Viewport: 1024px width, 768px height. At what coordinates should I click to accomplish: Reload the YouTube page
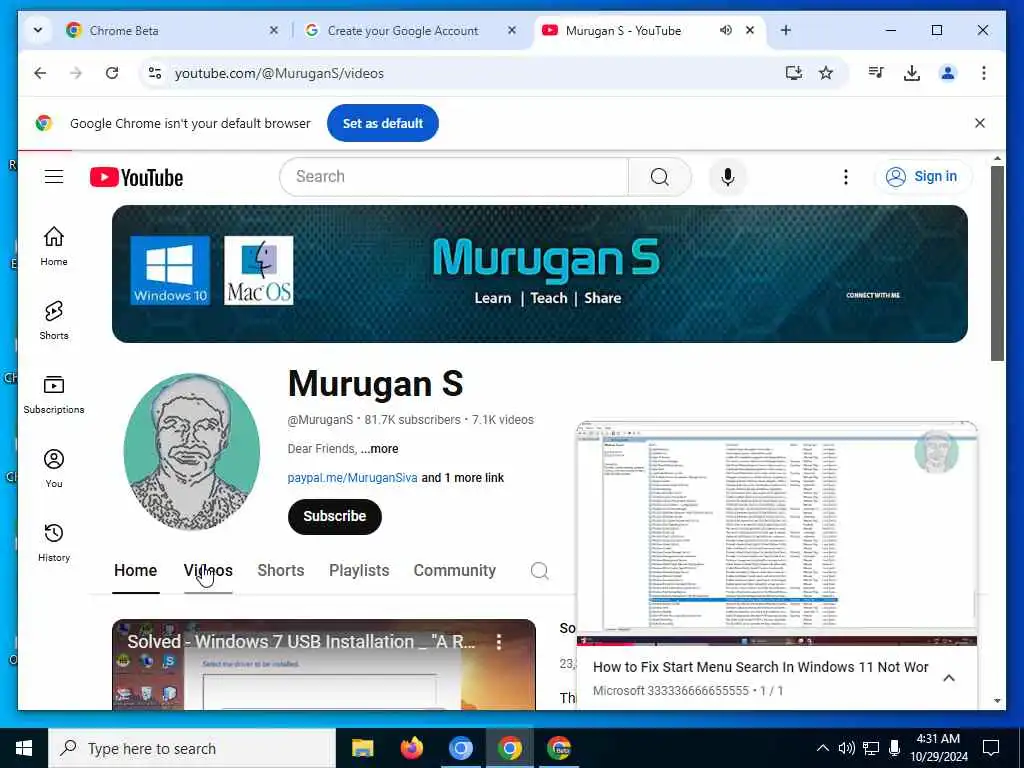(x=112, y=73)
